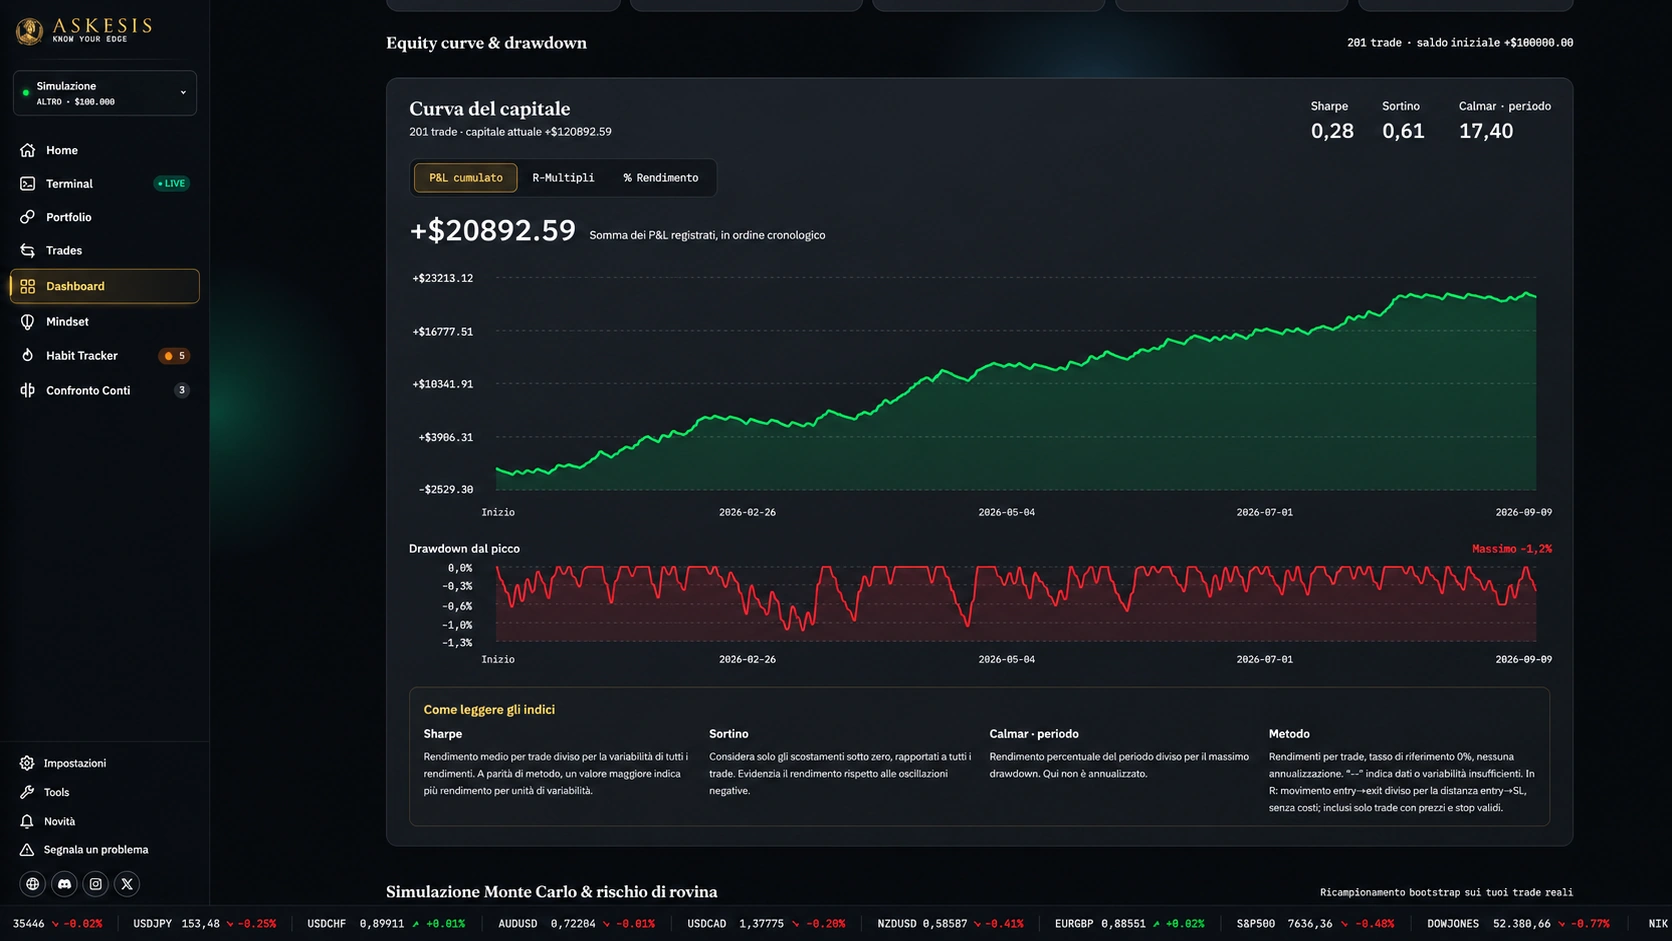Image resolution: width=1672 pixels, height=941 pixels.
Task: Click the 2026-05-04 equity chart date label
Action: [1007, 512]
